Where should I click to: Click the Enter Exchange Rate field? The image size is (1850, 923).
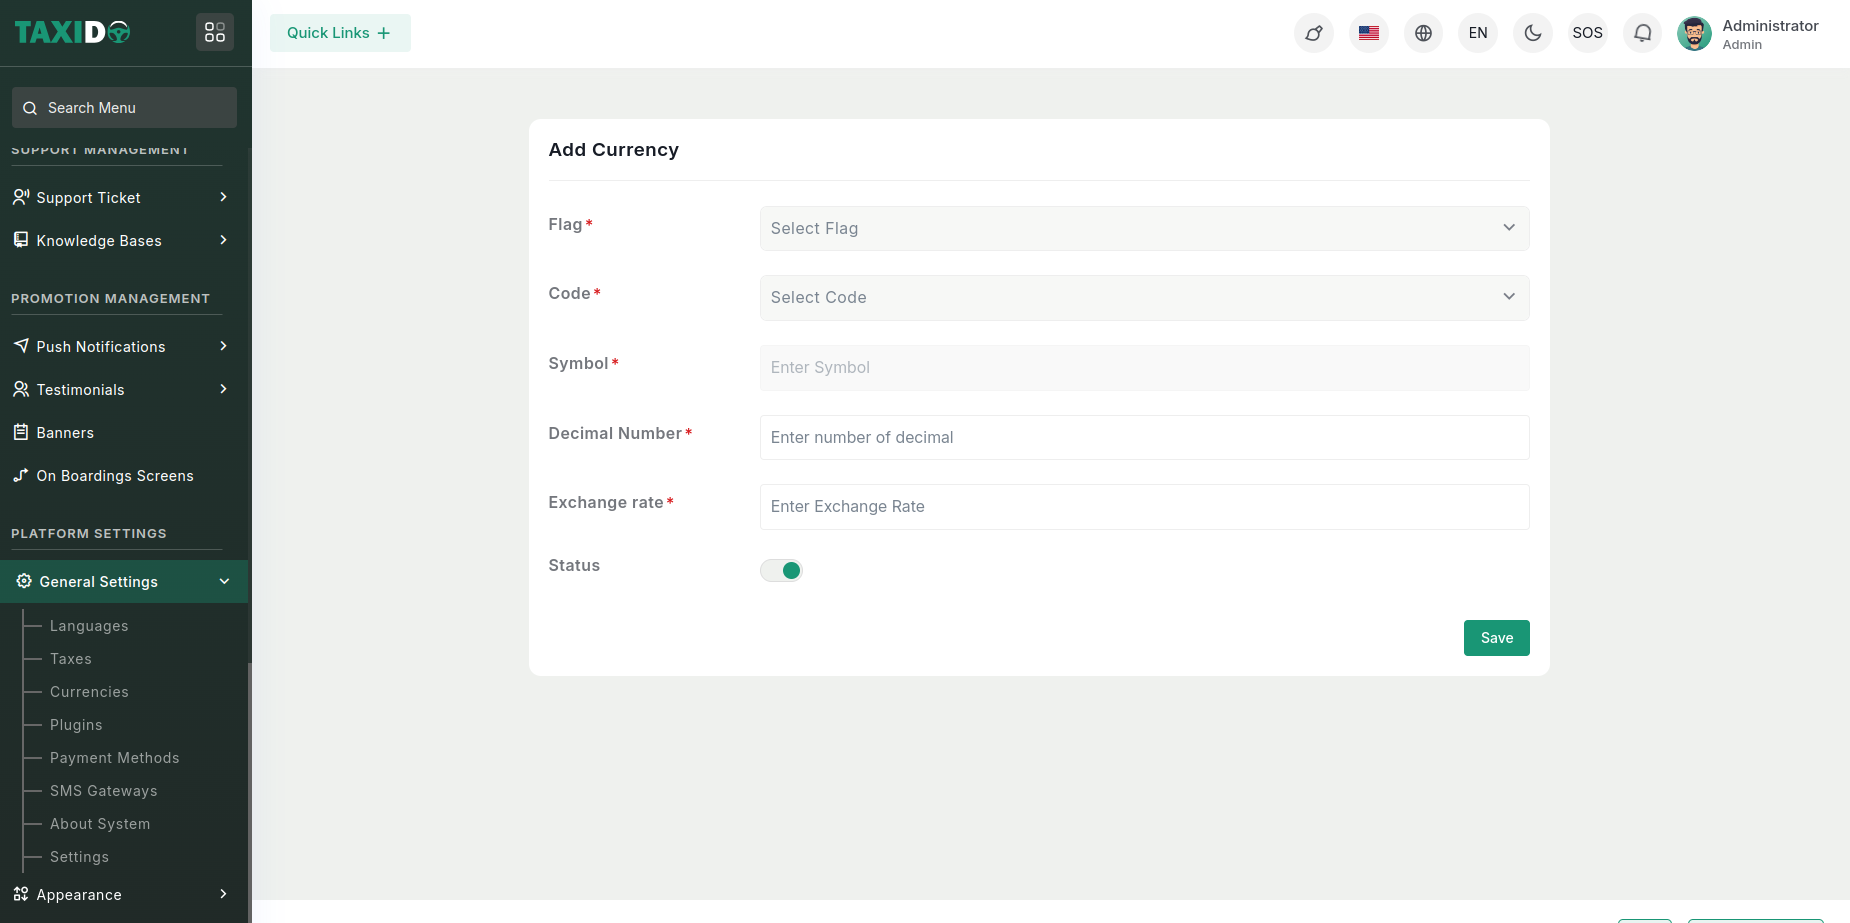(1144, 507)
